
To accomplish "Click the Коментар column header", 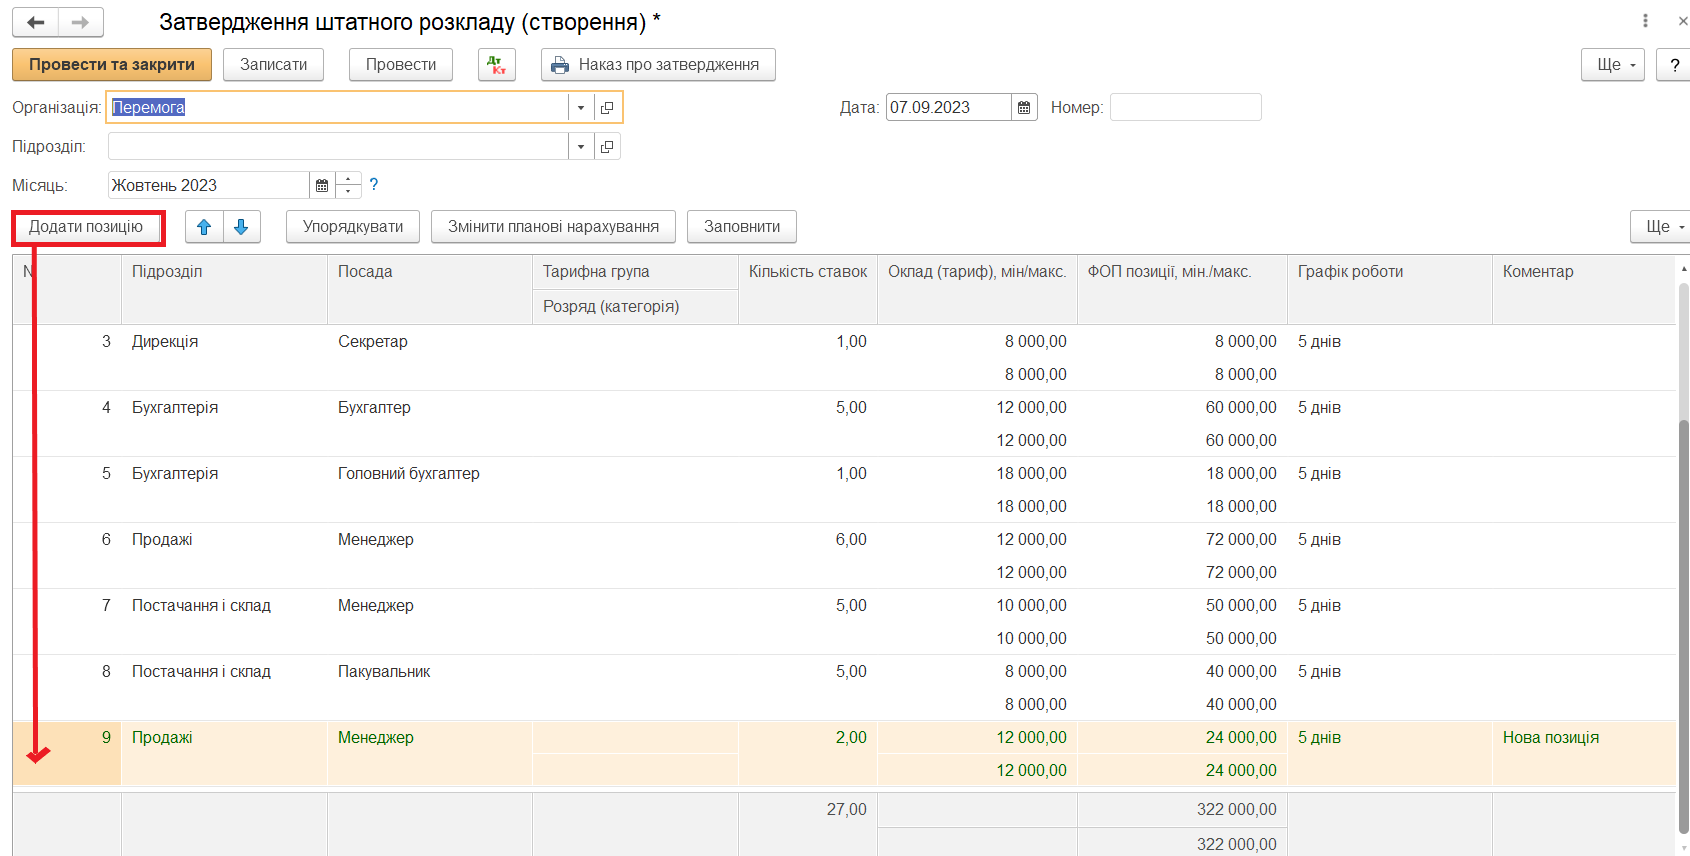I will [1583, 289].
